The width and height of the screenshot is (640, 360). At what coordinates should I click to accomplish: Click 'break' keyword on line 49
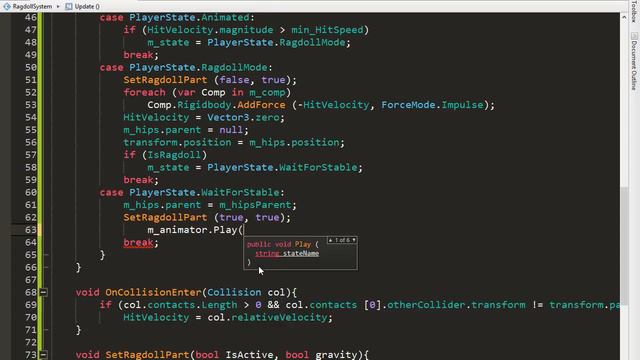[138, 55]
